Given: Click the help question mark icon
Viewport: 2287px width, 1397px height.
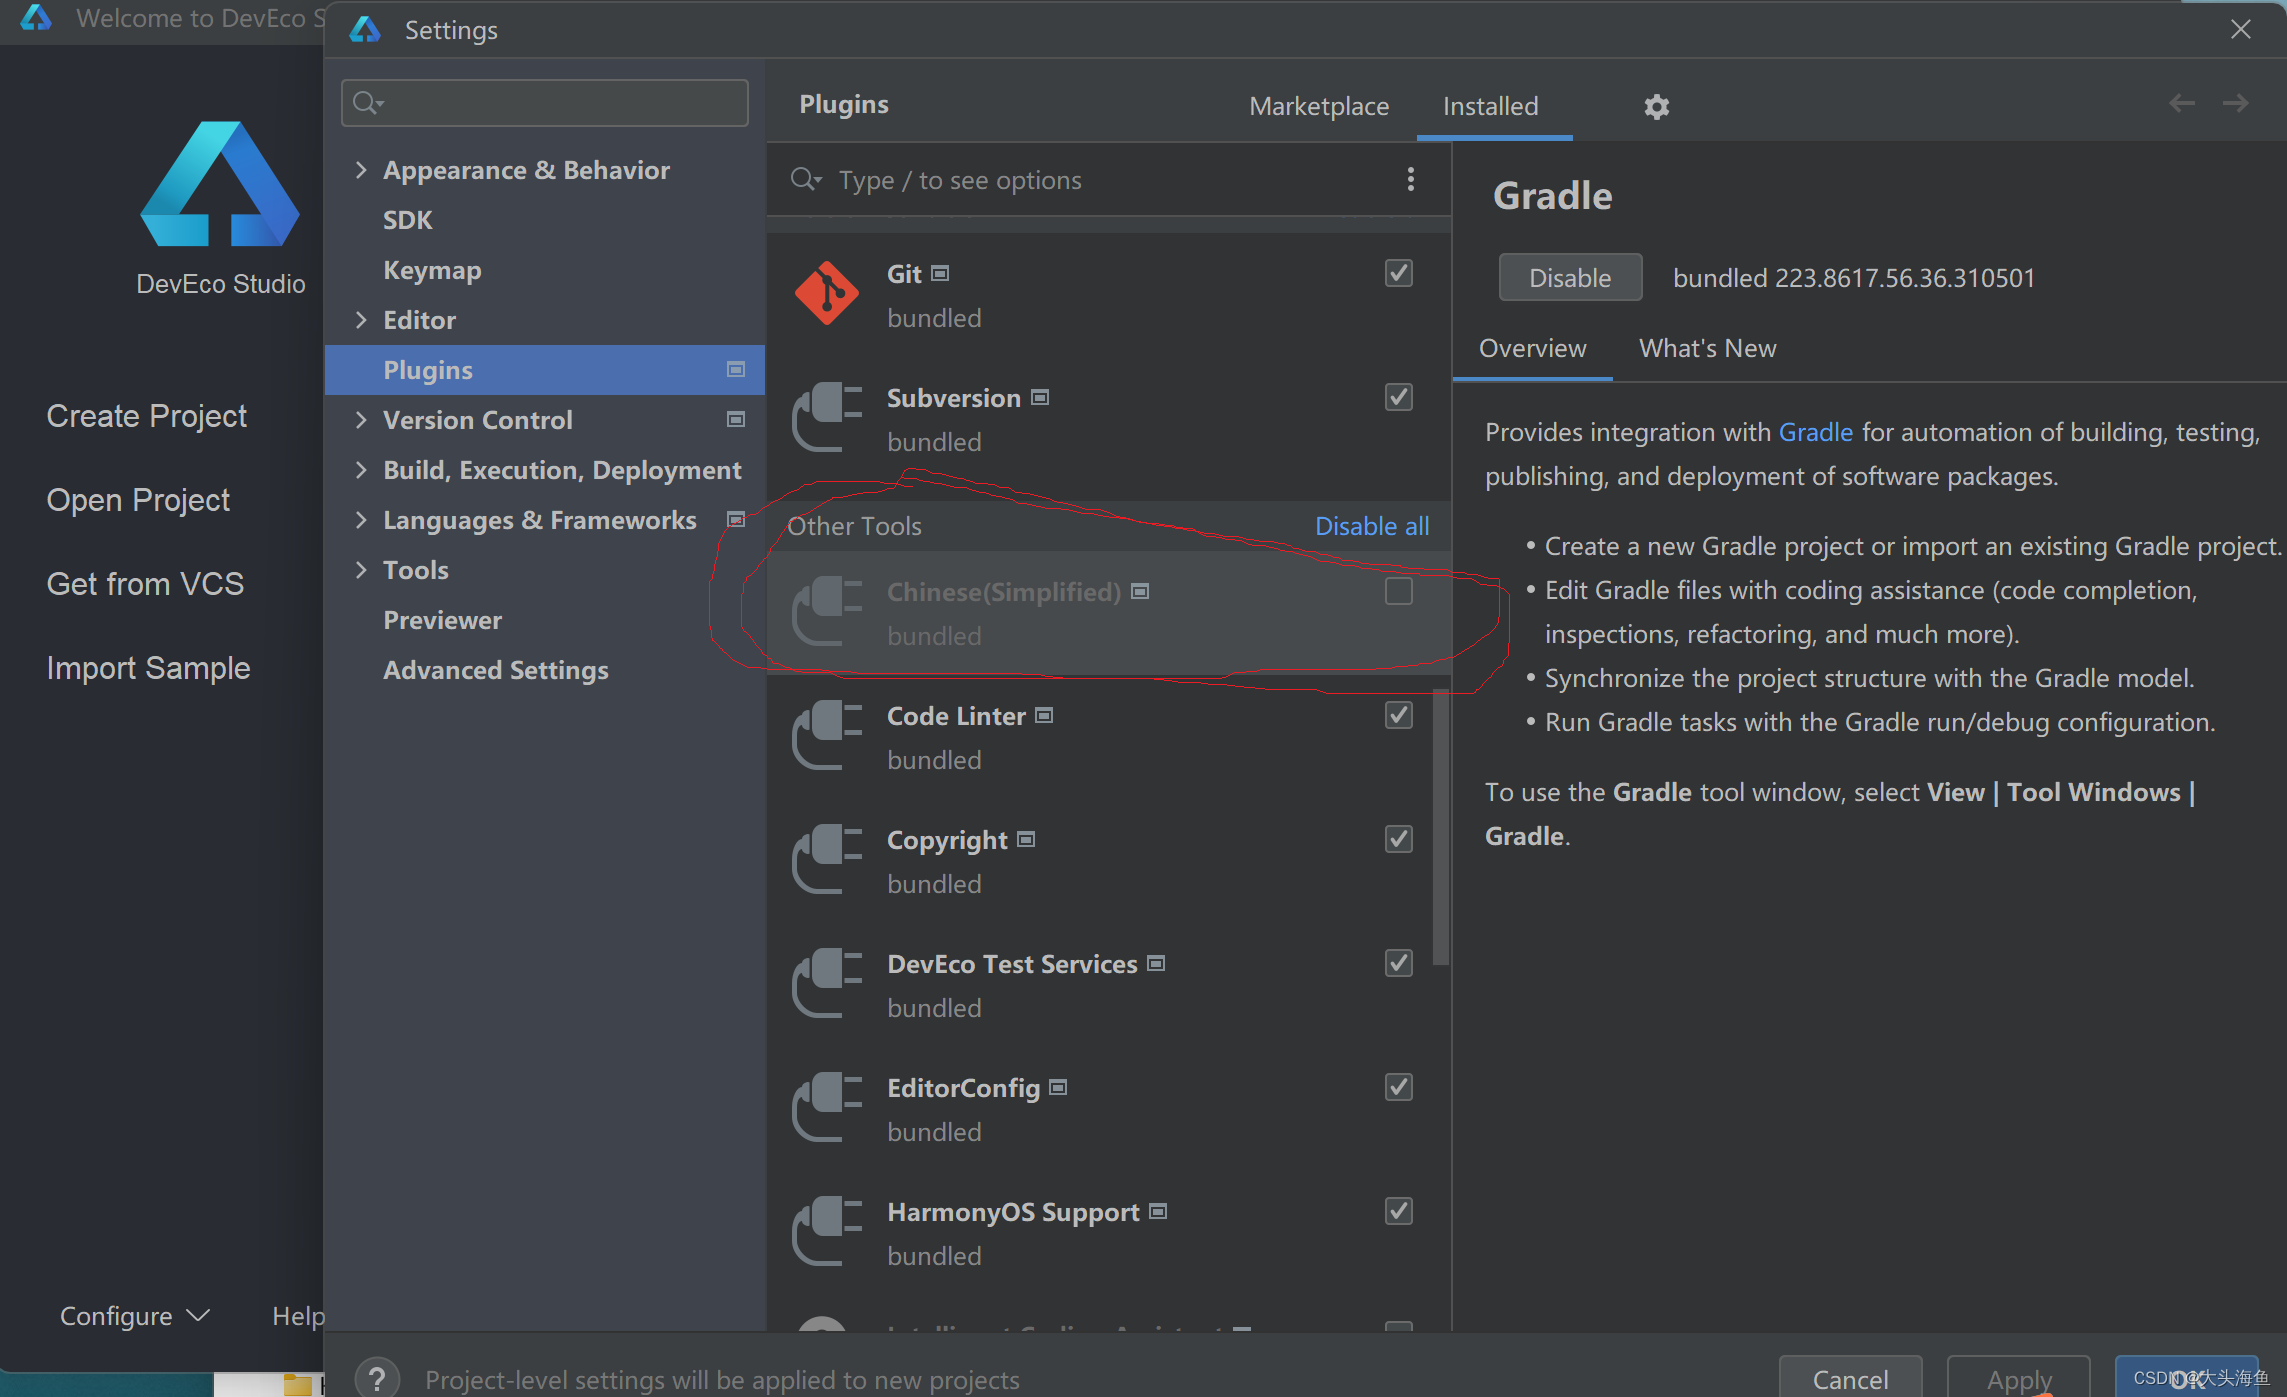Looking at the screenshot, I should coord(377,1378).
